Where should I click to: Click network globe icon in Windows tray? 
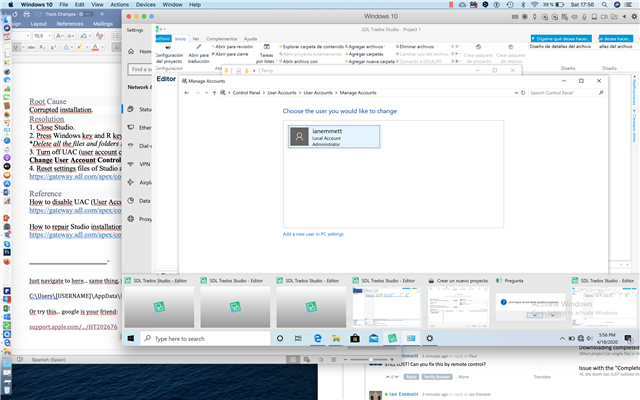580,338
